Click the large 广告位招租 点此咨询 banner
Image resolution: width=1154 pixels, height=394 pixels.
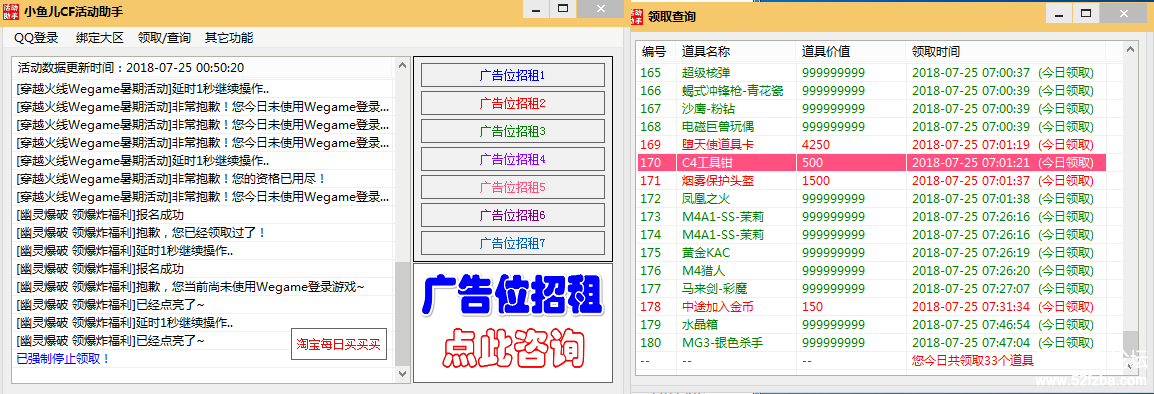point(513,323)
